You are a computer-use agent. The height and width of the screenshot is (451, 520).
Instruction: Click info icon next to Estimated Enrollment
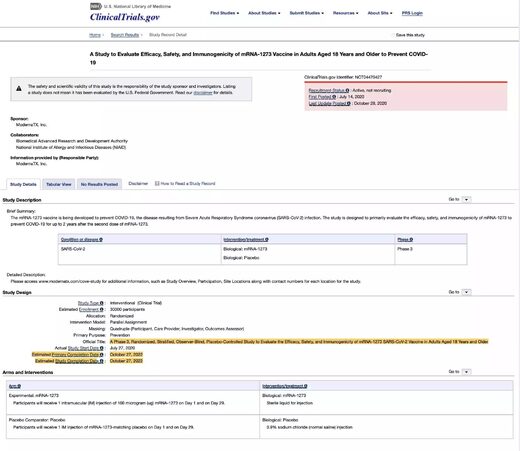101,309
